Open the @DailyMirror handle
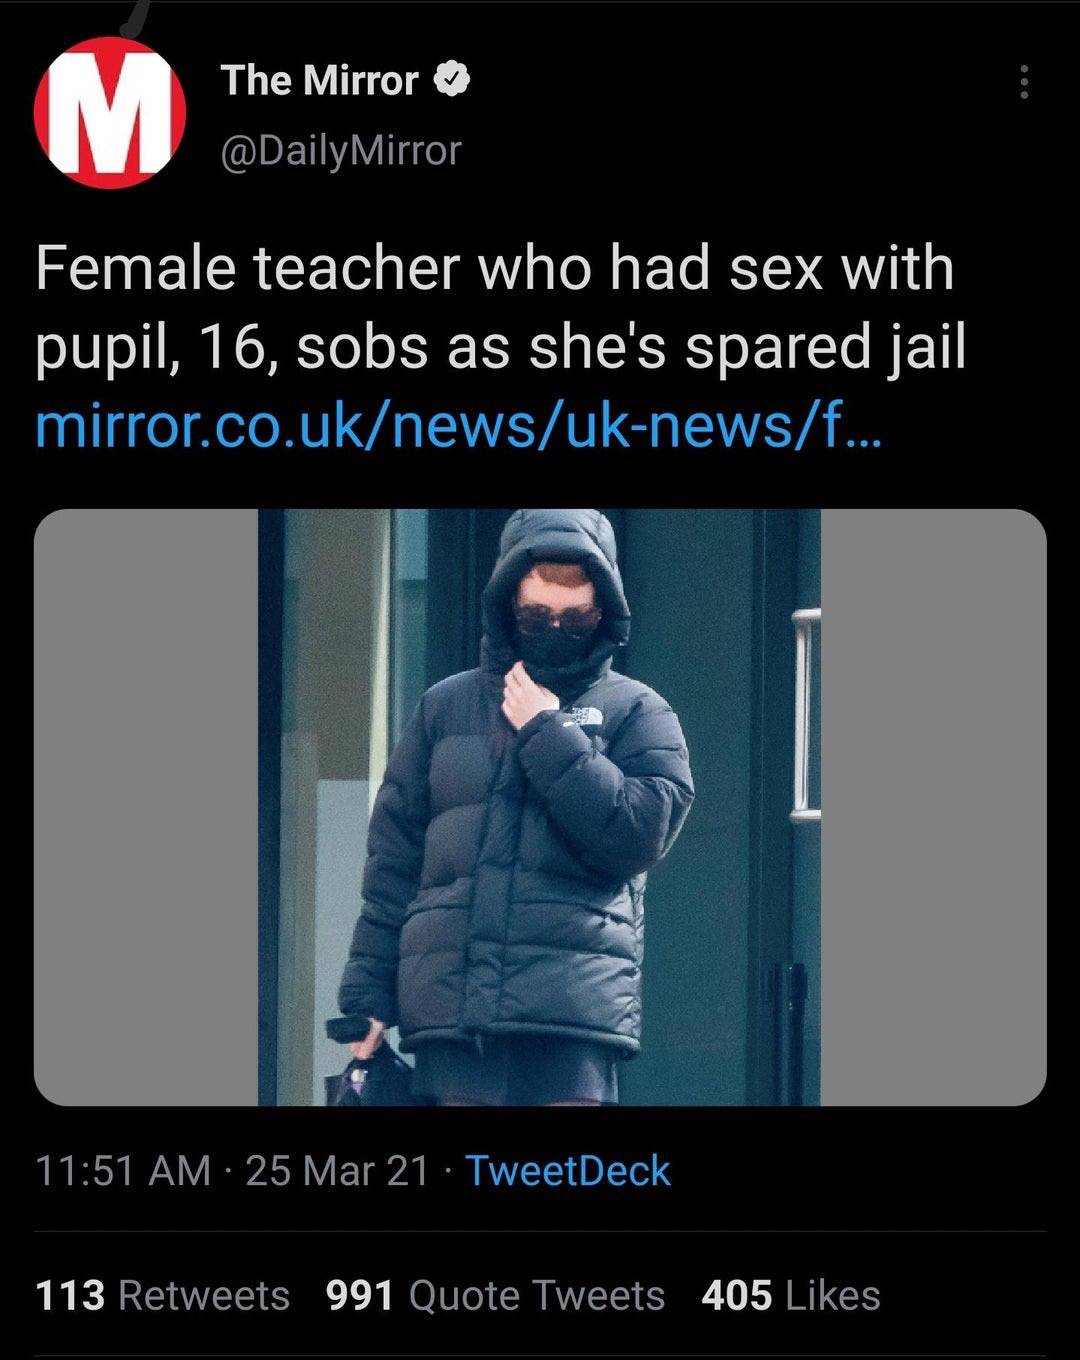 pyautogui.click(x=340, y=151)
